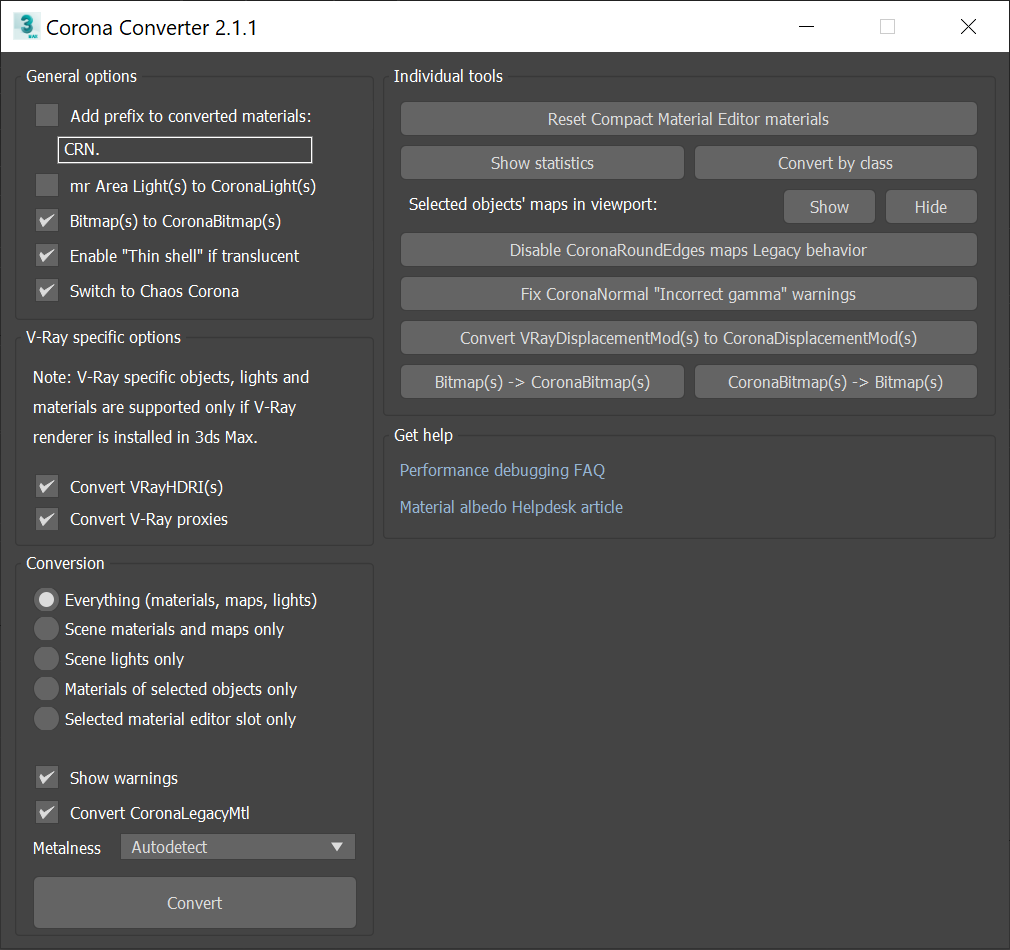Click the CRN. prefix text field
1010x950 pixels.
click(185, 149)
